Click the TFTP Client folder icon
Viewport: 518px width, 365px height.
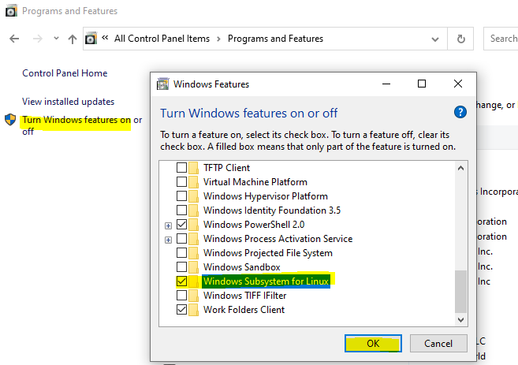[x=193, y=168]
